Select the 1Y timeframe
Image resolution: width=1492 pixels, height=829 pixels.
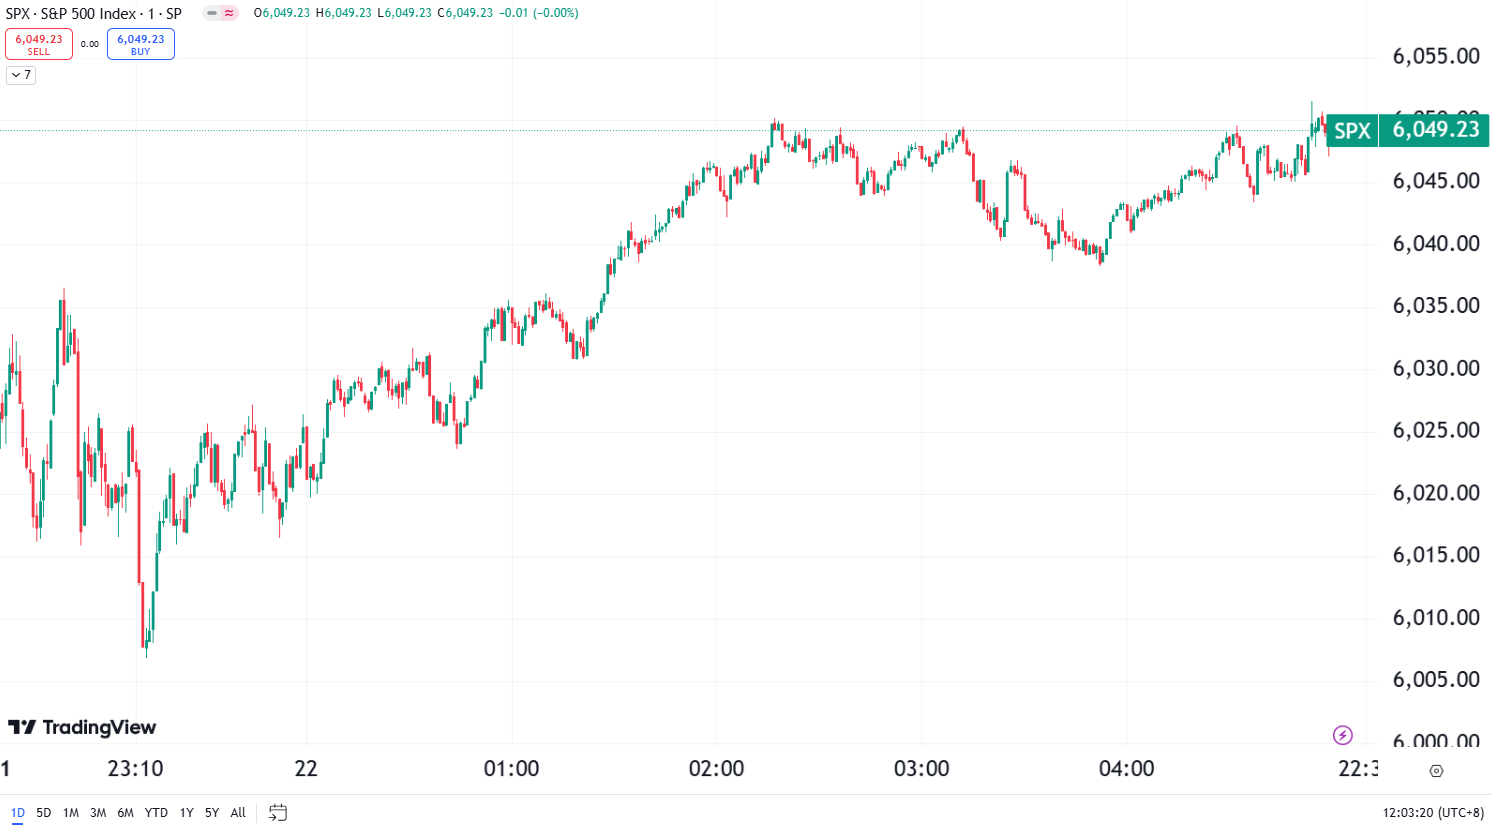click(185, 813)
